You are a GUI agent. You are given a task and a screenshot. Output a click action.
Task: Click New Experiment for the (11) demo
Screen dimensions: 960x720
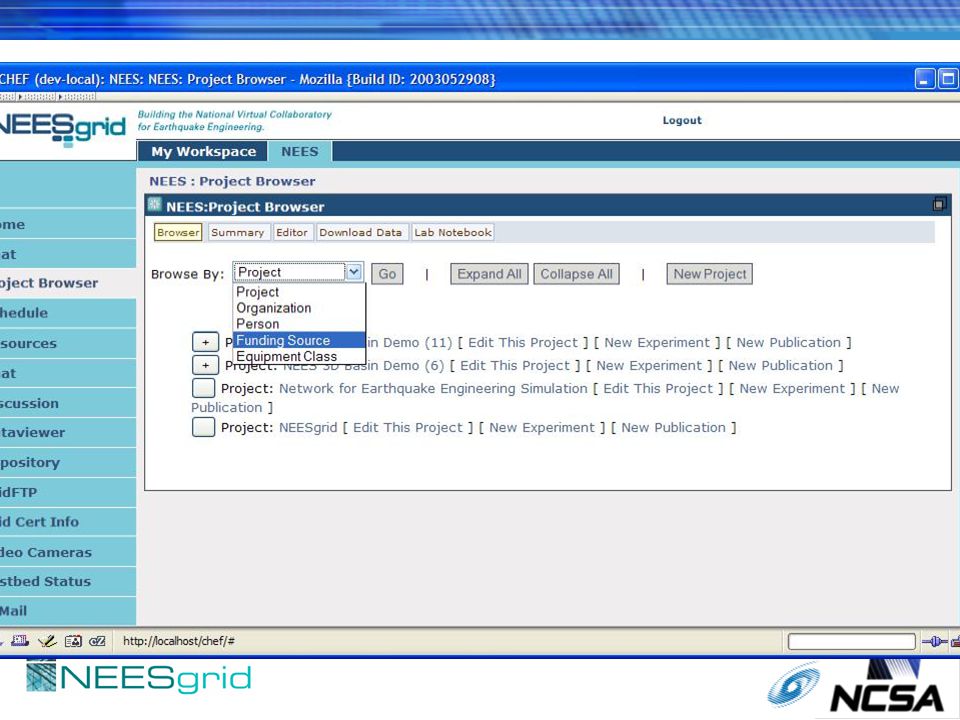(x=657, y=342)
